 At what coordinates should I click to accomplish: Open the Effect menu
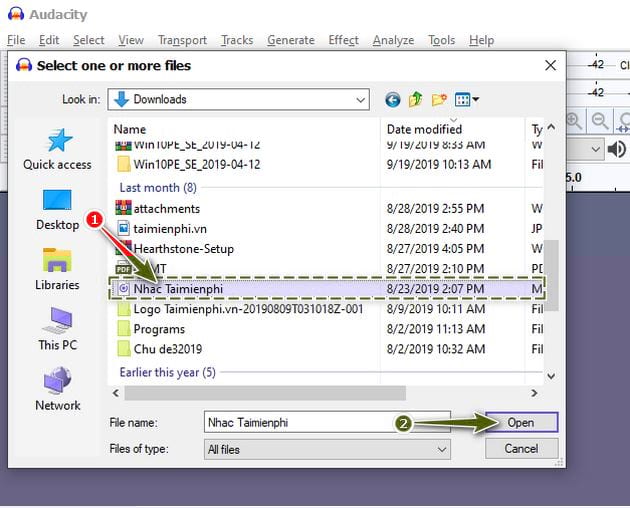point(344,40)
